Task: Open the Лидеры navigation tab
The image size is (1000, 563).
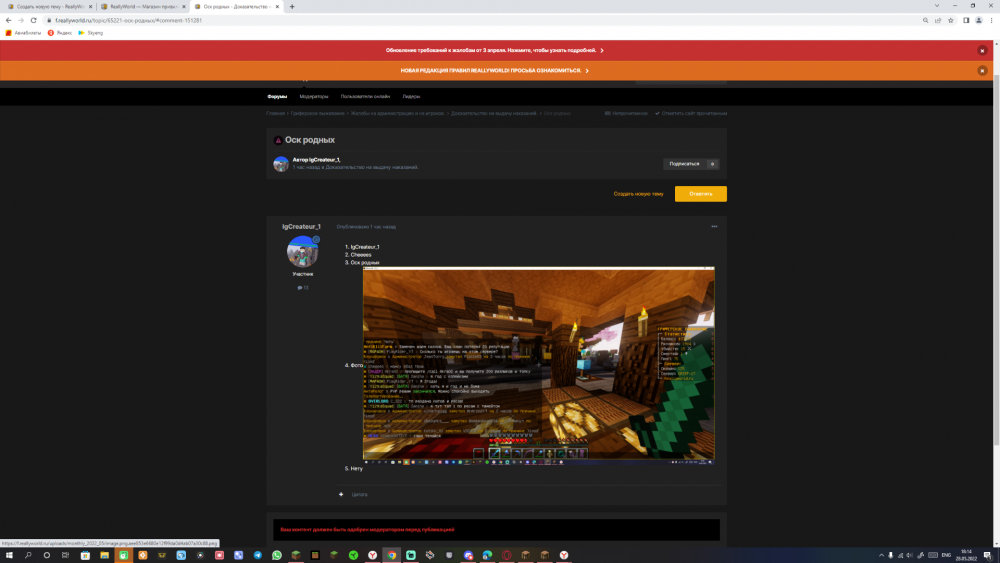Action: pyautogui.click(x=411, y=96)
